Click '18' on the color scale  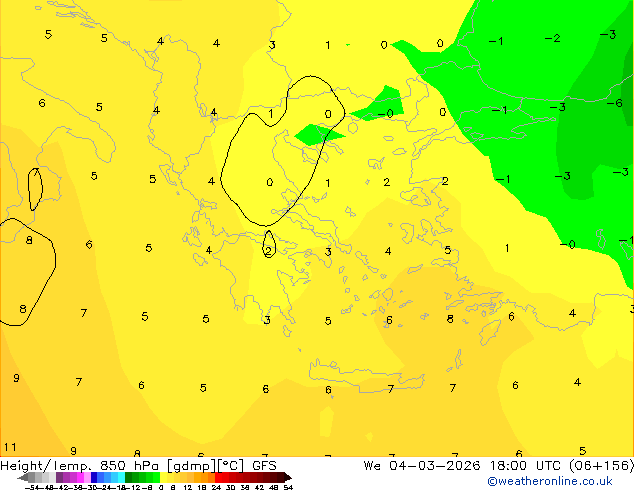tap(202, 487)
